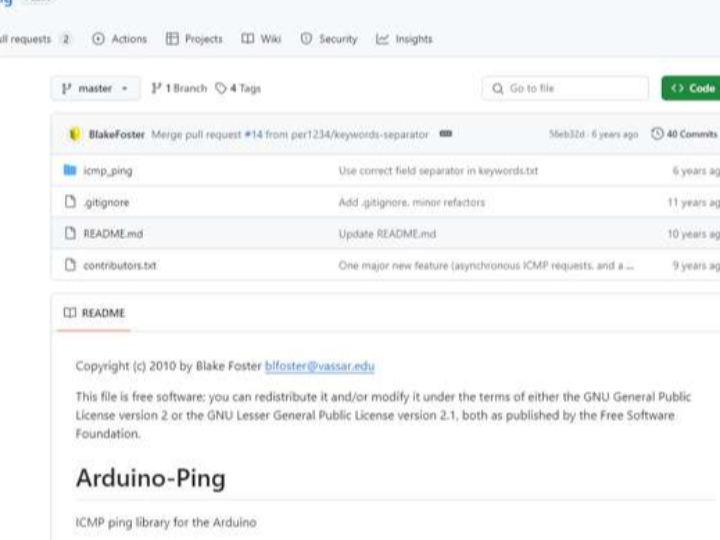View the Insights tab

click(404, 39)
